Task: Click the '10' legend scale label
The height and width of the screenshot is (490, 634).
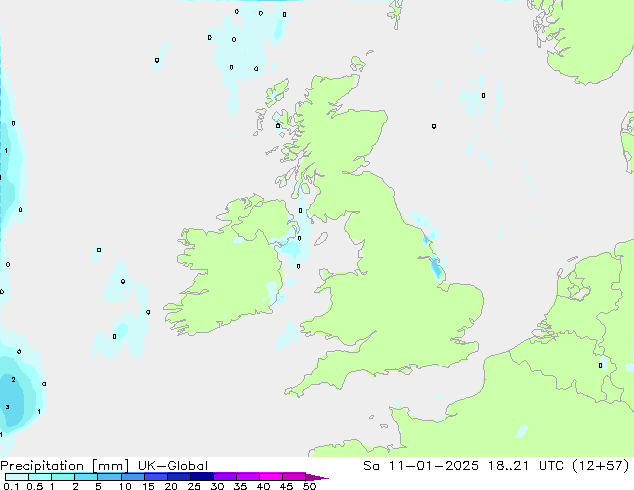Action: (x=125, y=486)
